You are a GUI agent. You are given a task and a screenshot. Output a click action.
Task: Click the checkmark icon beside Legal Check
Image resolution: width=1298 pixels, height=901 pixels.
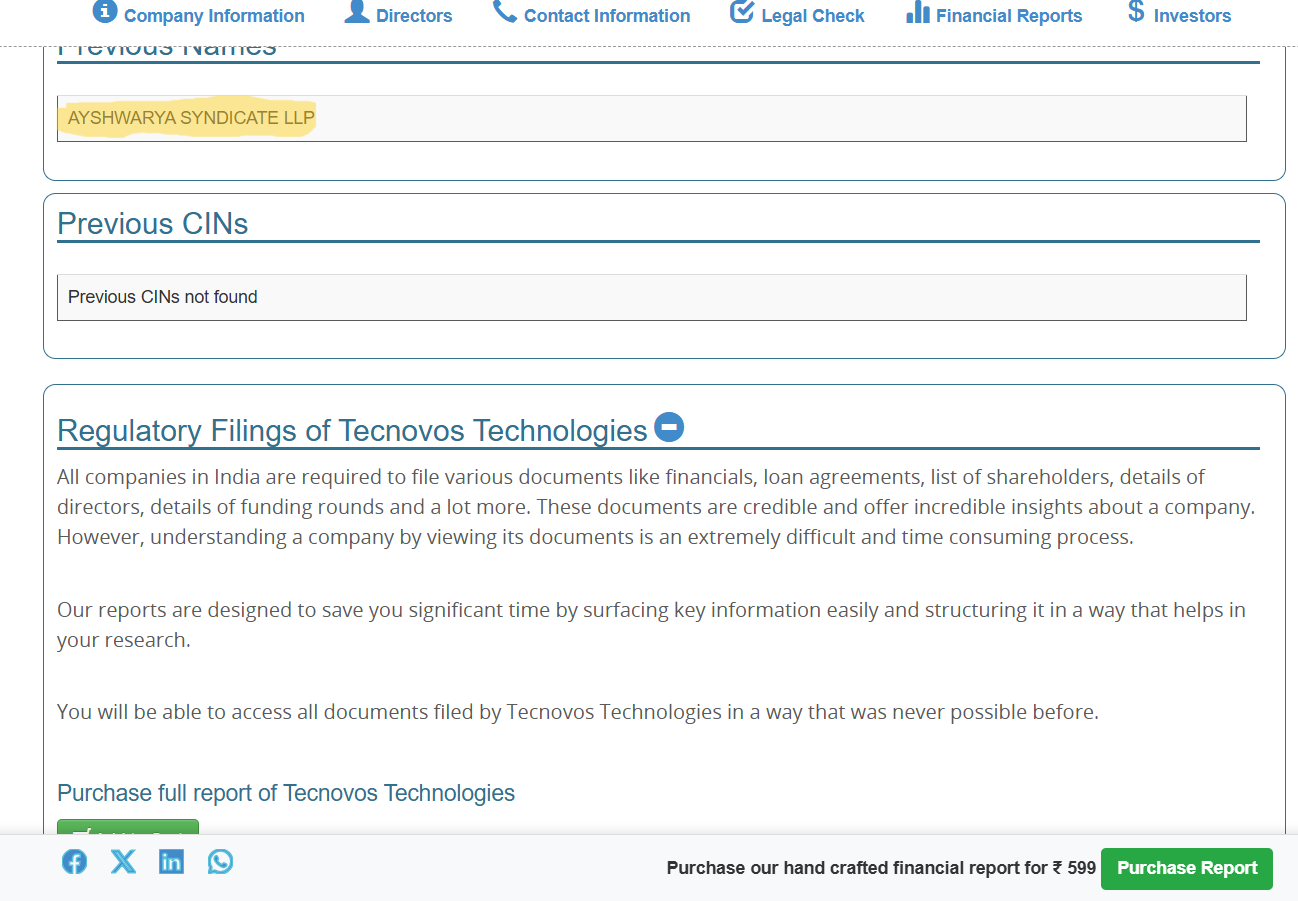[x=742, y=11]
